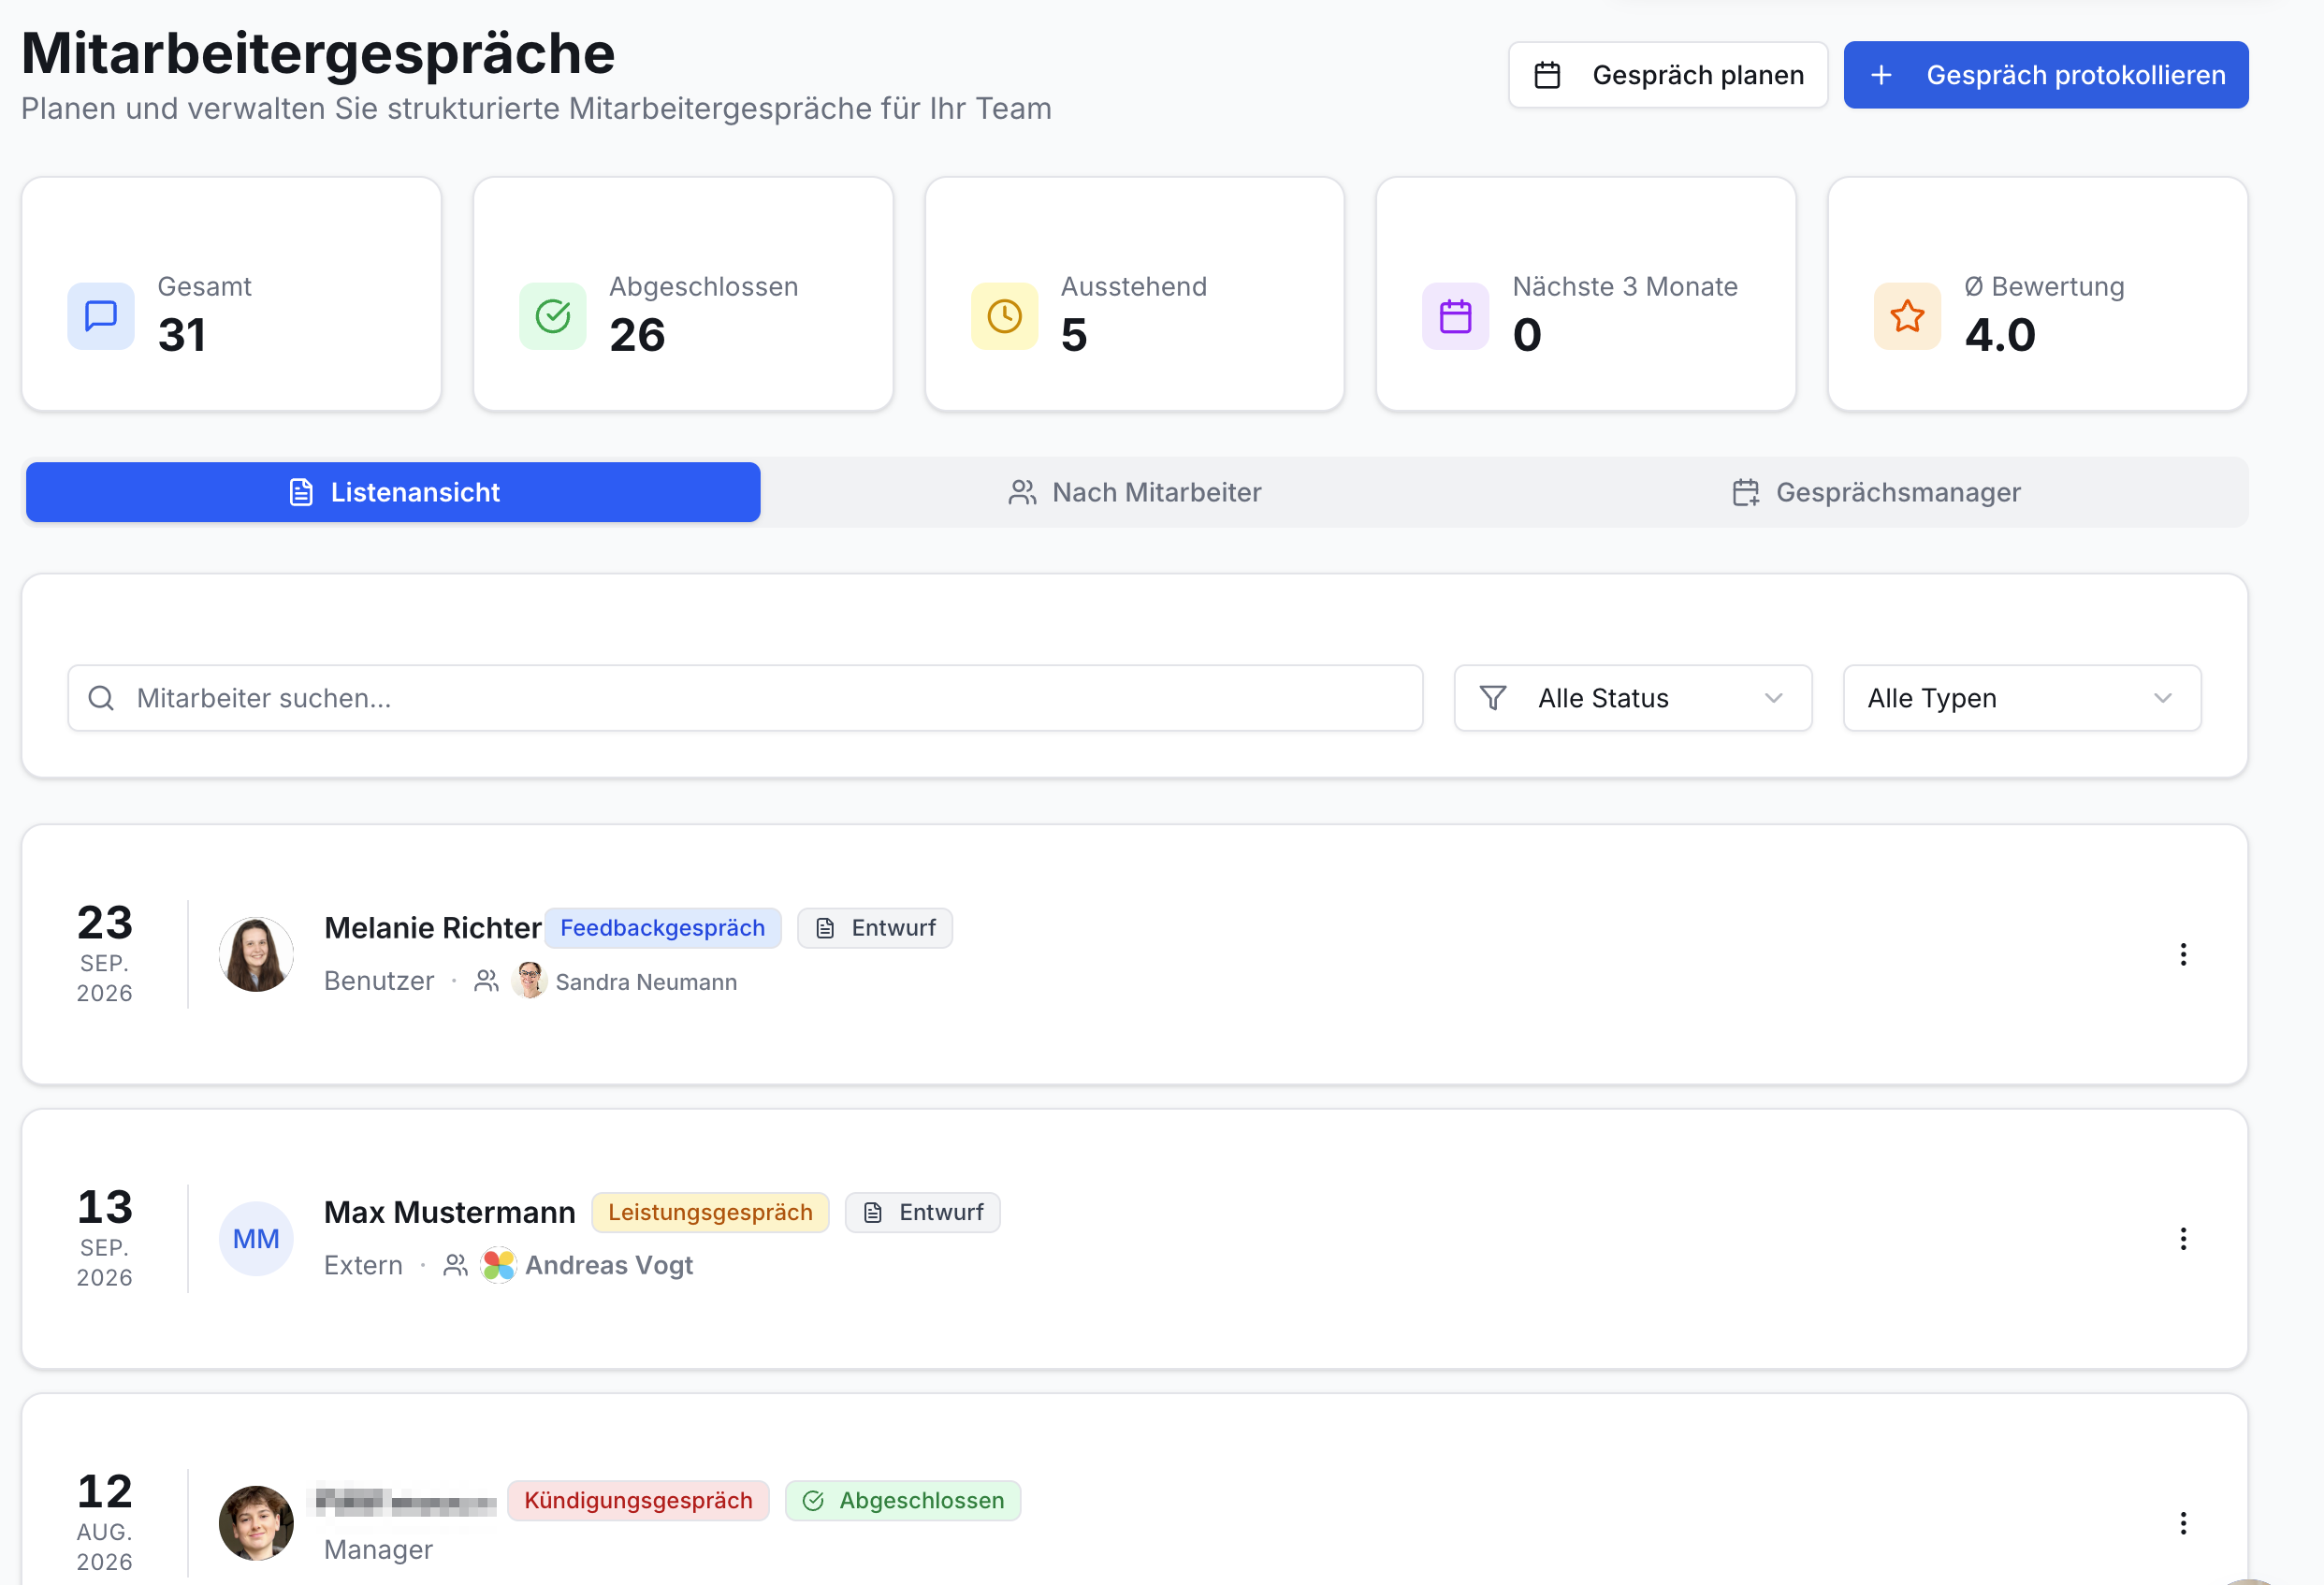Focus the Mitarbeiter suchen search field
This screenshot has width=2324, height=1585.
745,698
